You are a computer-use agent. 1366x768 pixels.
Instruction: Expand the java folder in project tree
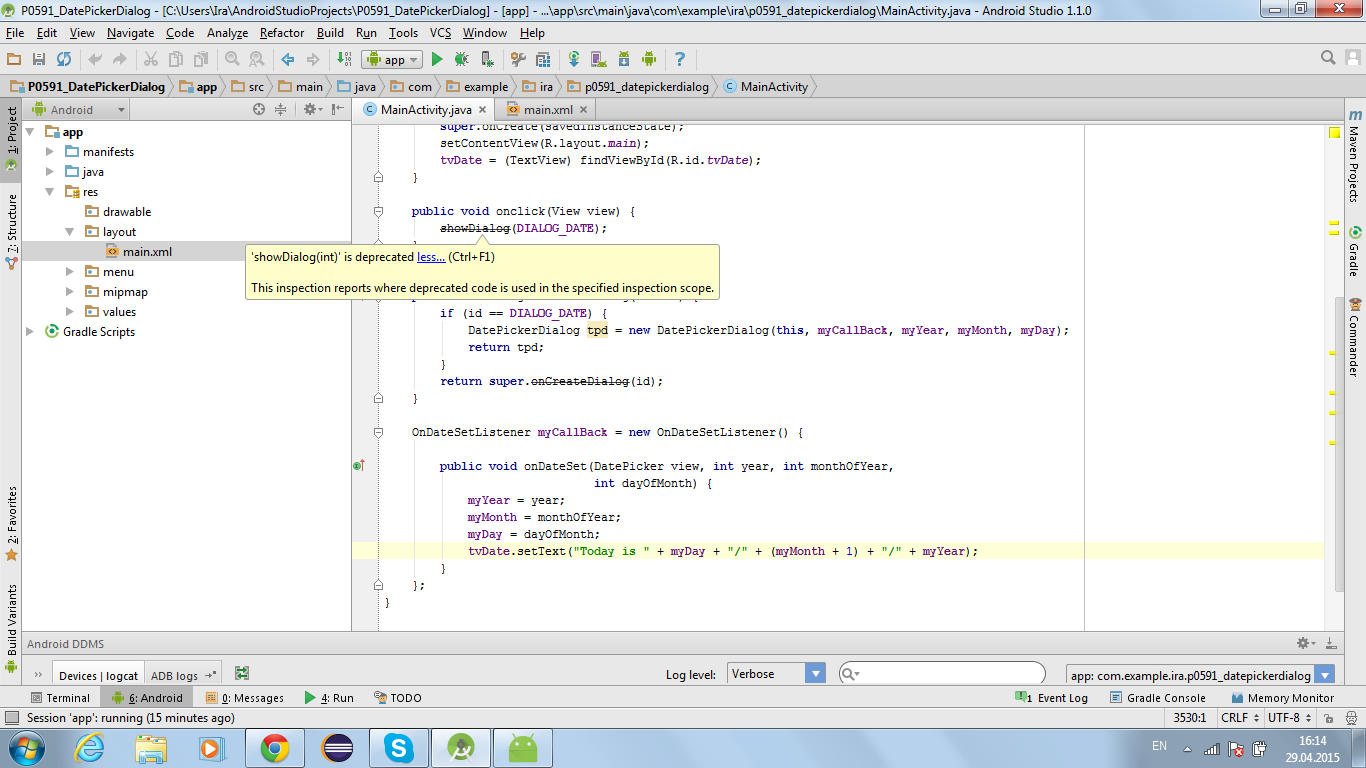click(50, 172)
